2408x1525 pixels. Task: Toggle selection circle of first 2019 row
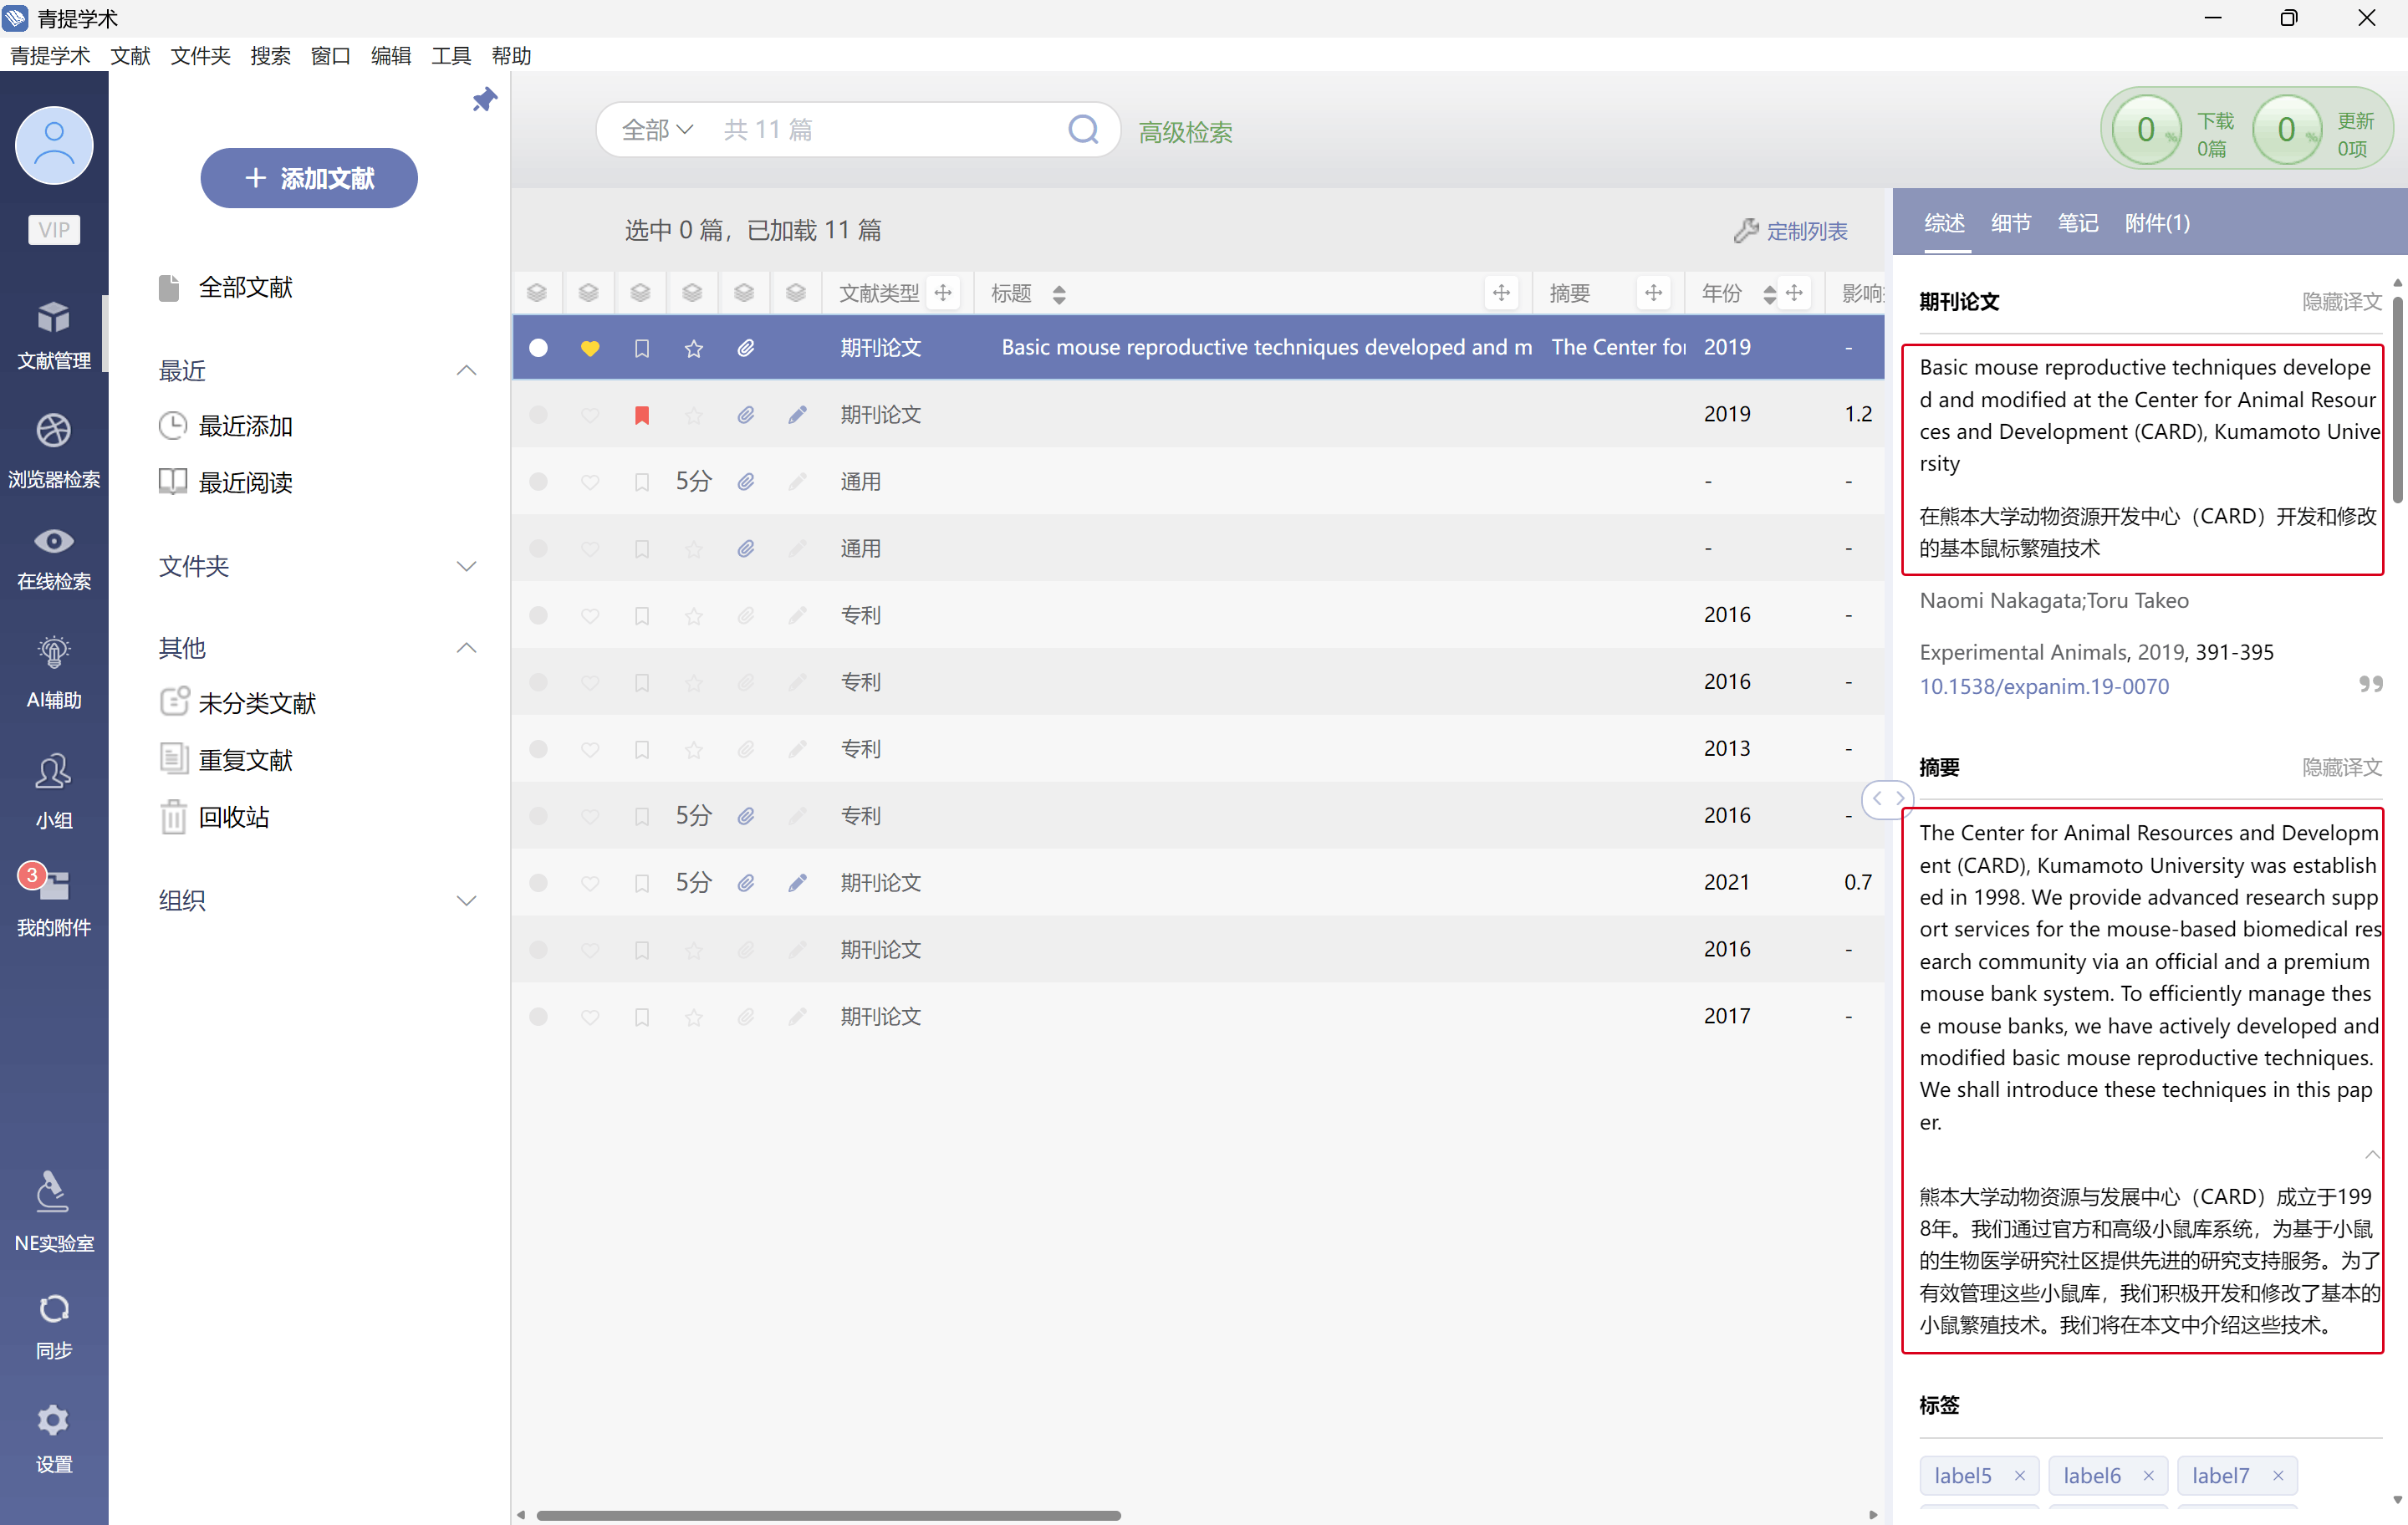pos(538,348)
